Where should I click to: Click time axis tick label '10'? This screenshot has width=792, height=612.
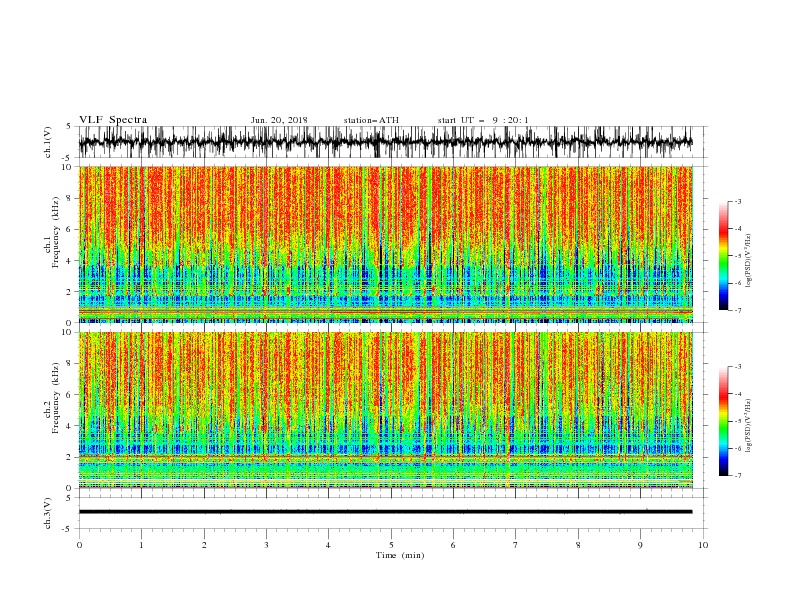(703, 545)
